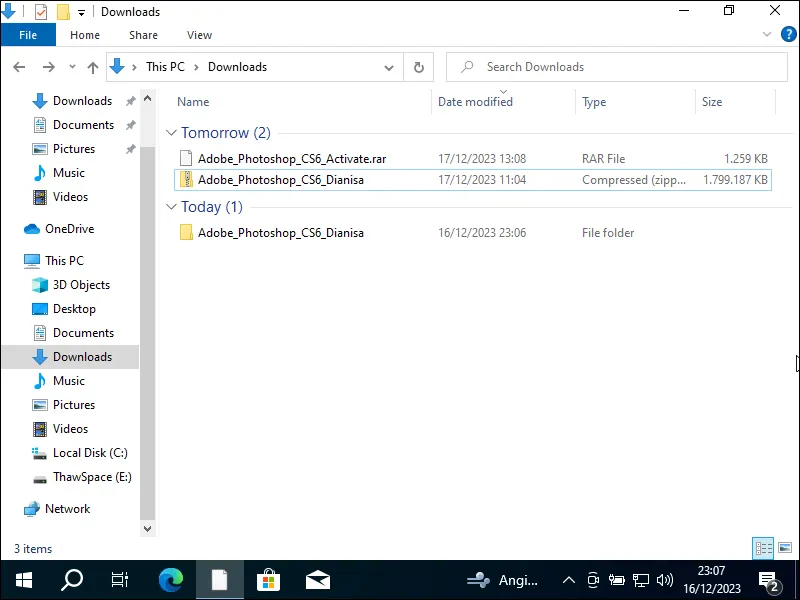Image resolution: width=800 pixels, height=600 pixels.
Task: Sort by Size column header
Action: (712, 102)
